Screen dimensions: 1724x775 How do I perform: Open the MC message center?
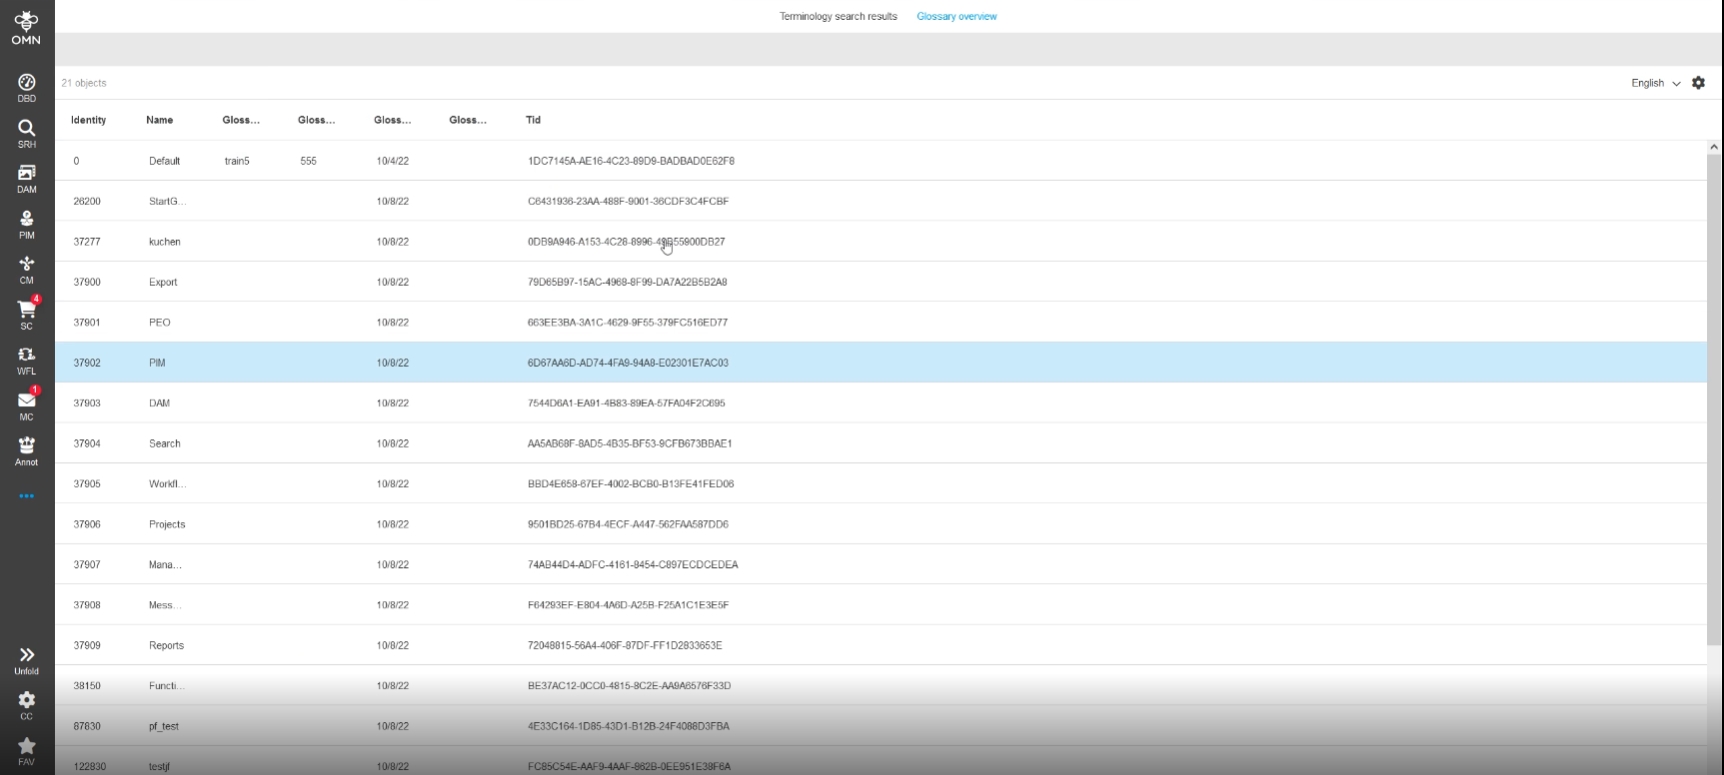(x=27, y=406)
